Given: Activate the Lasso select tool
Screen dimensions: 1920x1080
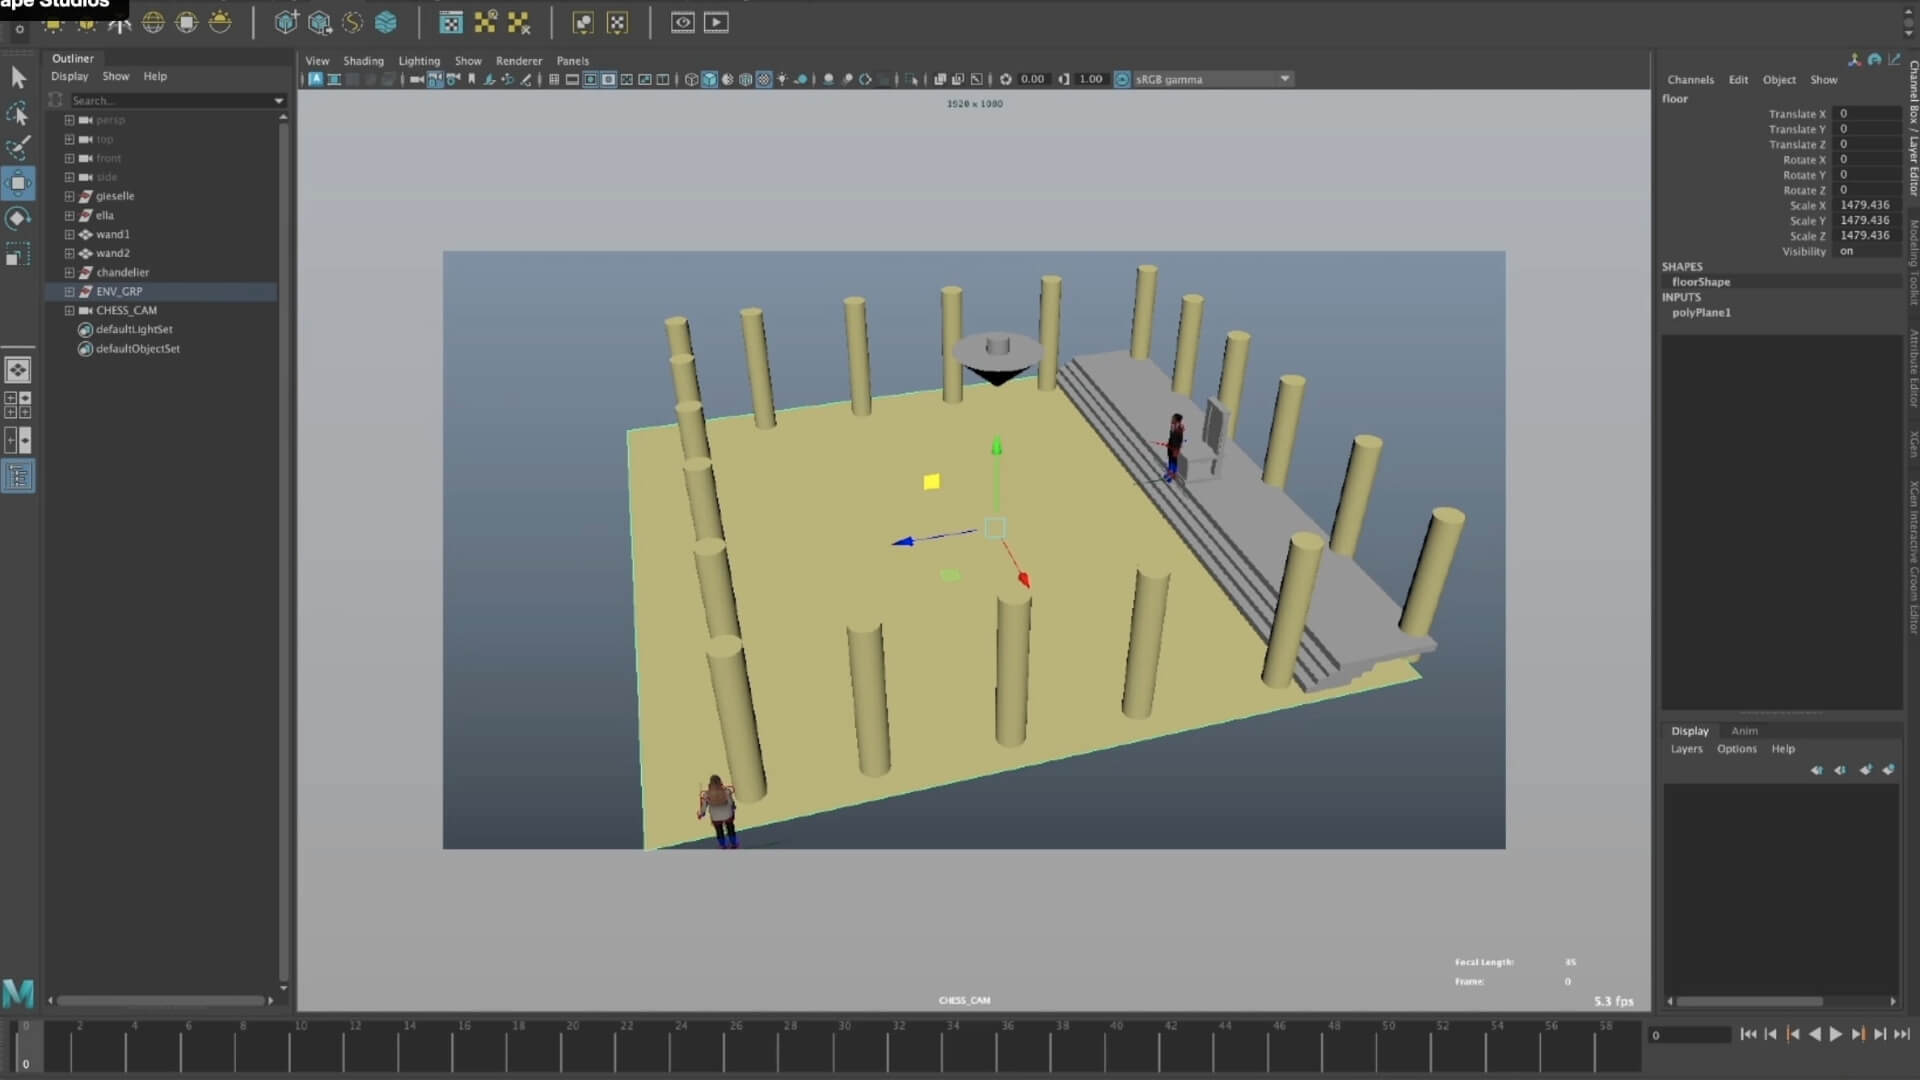Looking at the screenshot, I should (18, 113).
